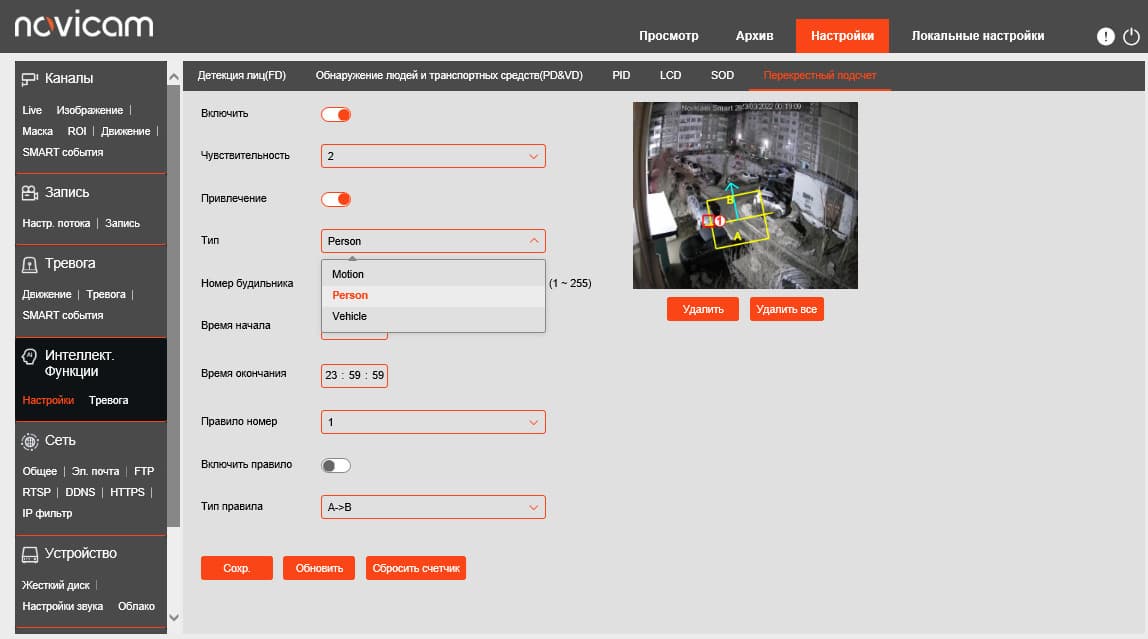Open the Запись camera icon
The image size is (1148, 639).
(29, 193)
